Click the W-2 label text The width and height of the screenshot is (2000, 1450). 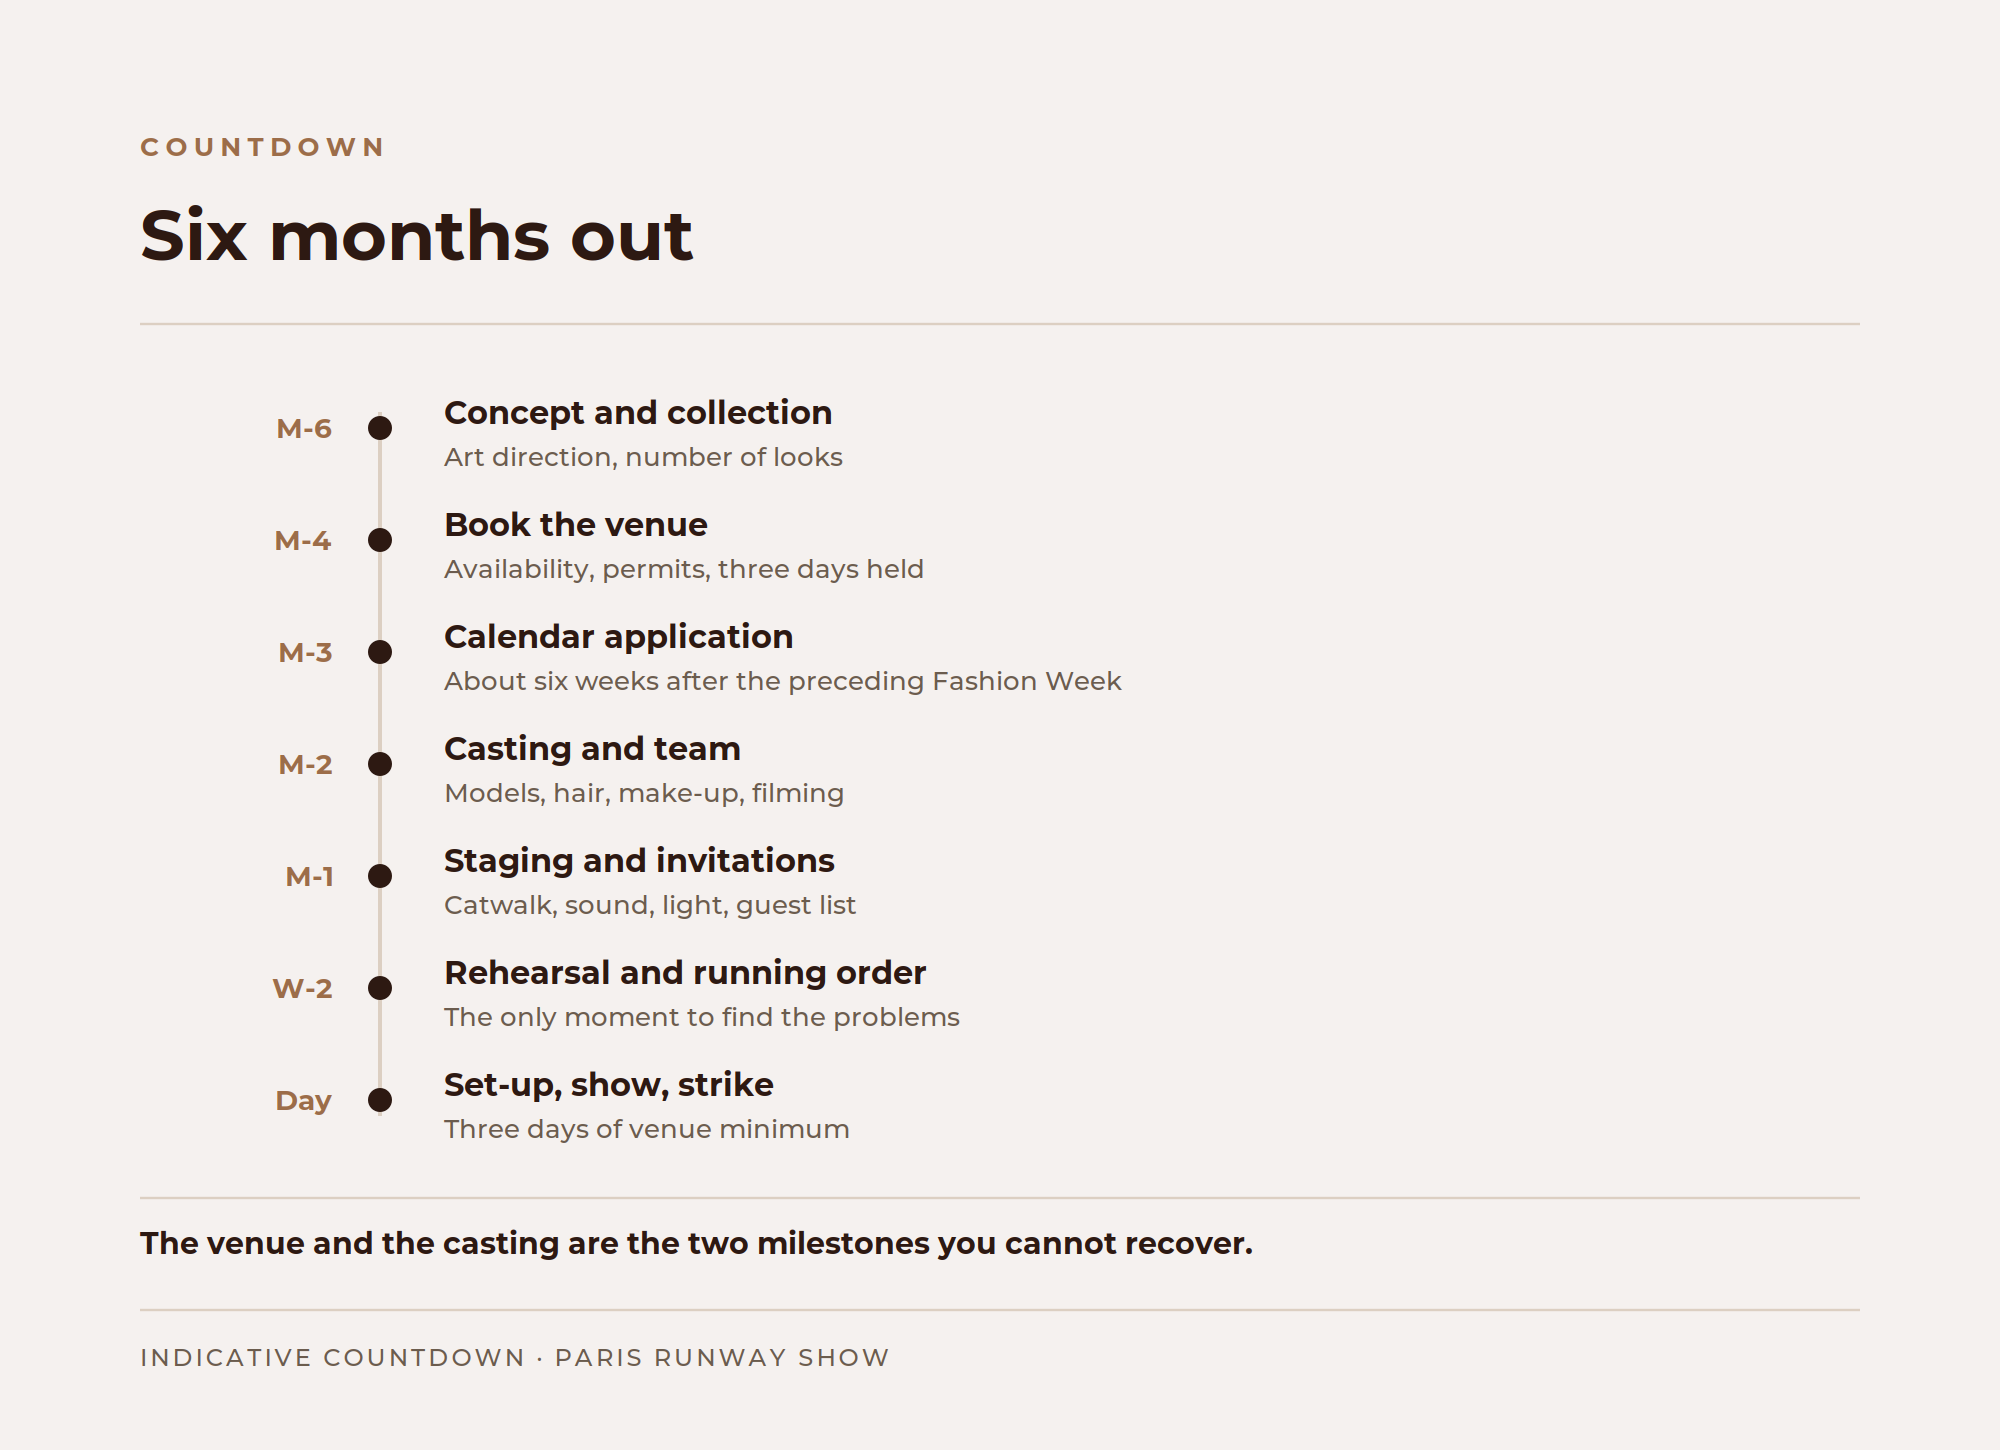pos(302,988)
